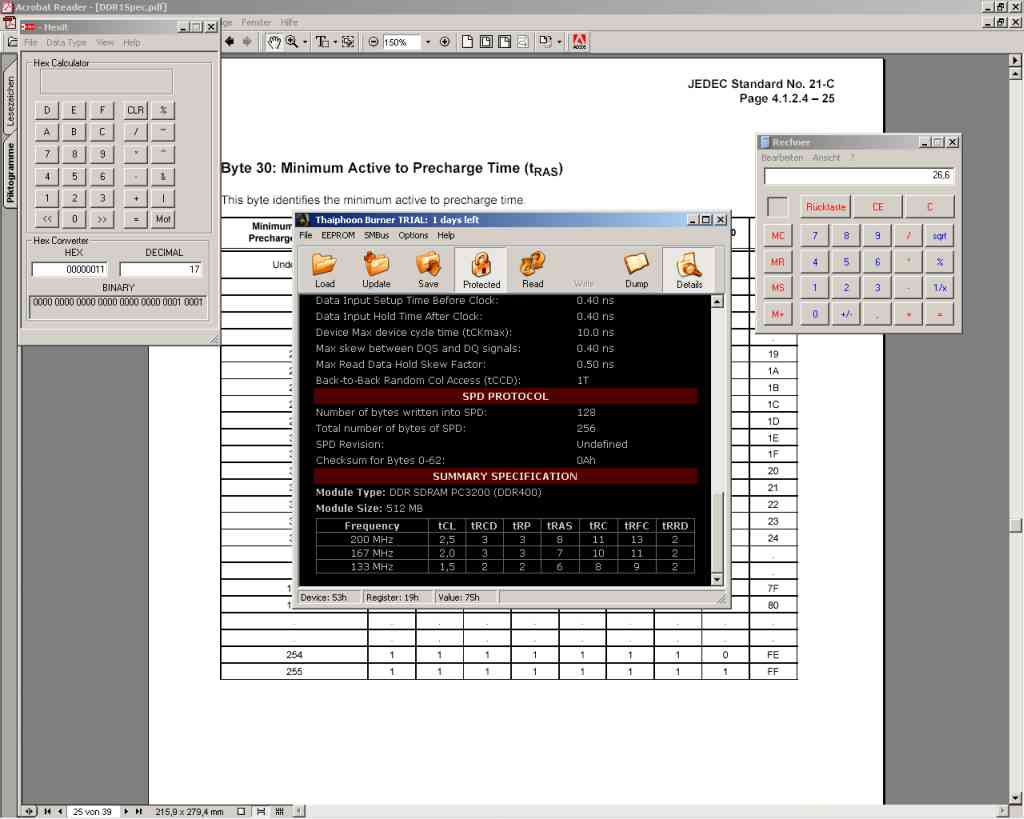This screenshot has height=819, width=1024.
Task: Go to last page in Acrobat status bar
Action: point(138,812)
